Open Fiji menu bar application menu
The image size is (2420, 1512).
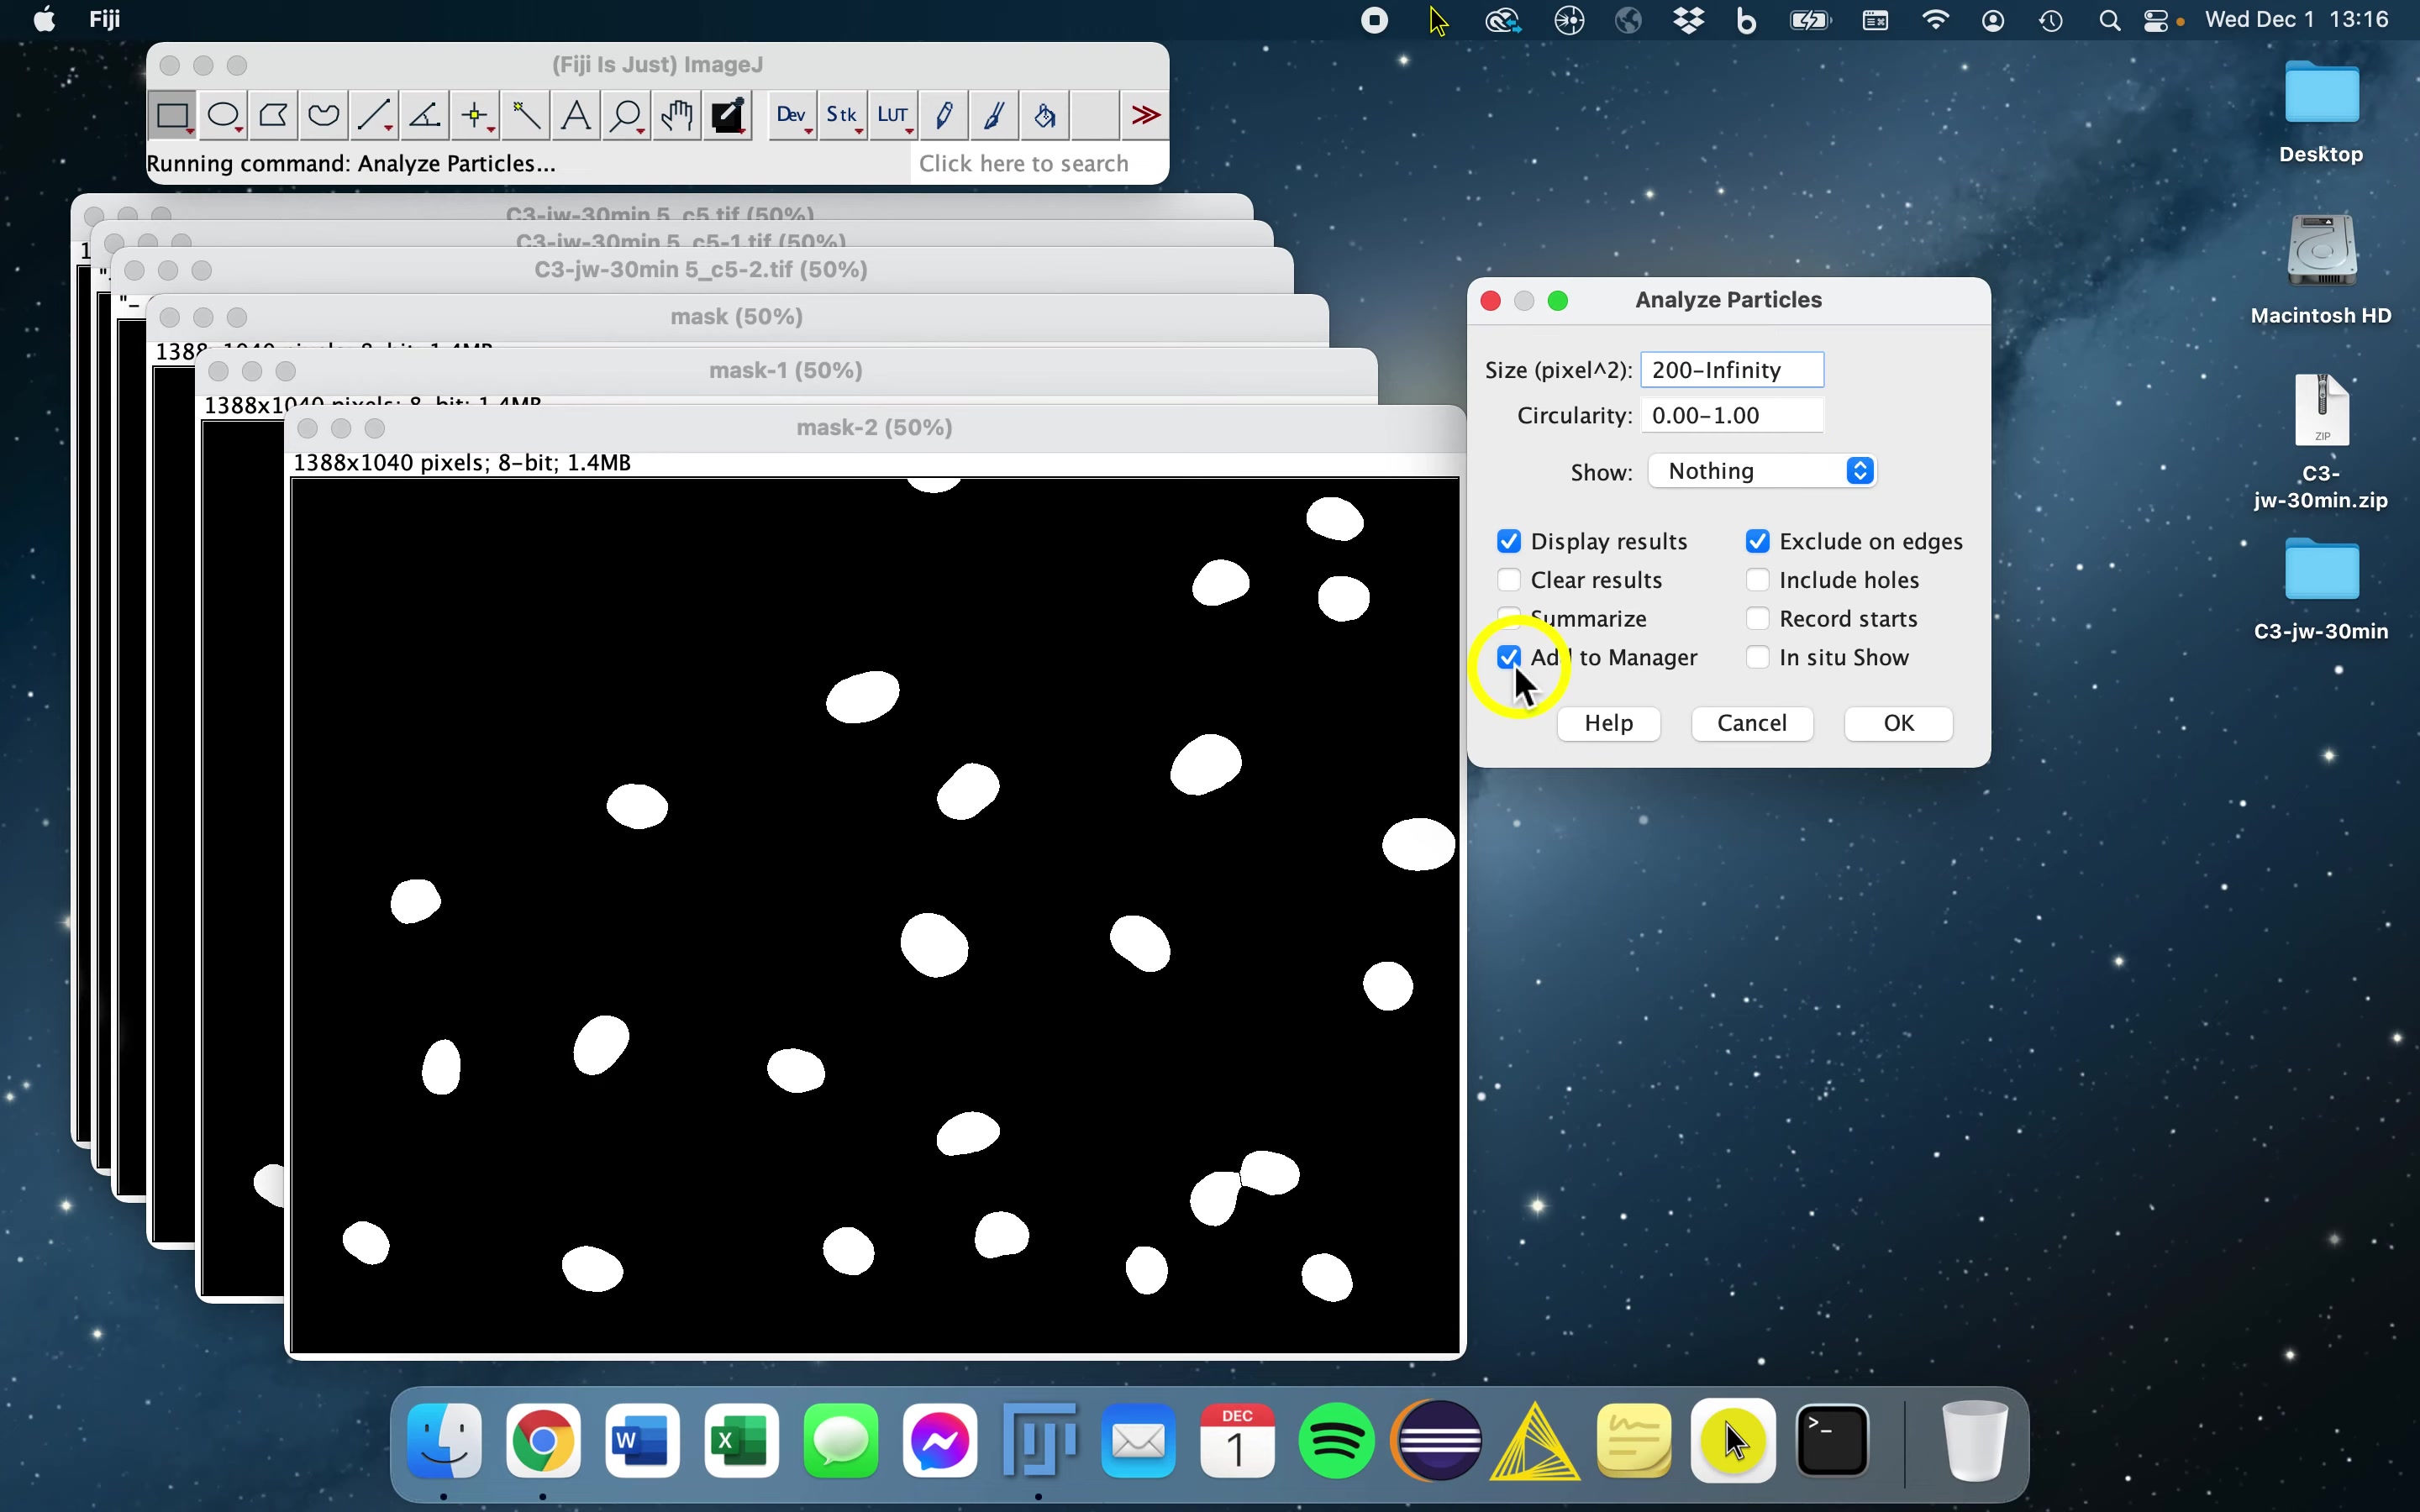[x=103, y=19]
